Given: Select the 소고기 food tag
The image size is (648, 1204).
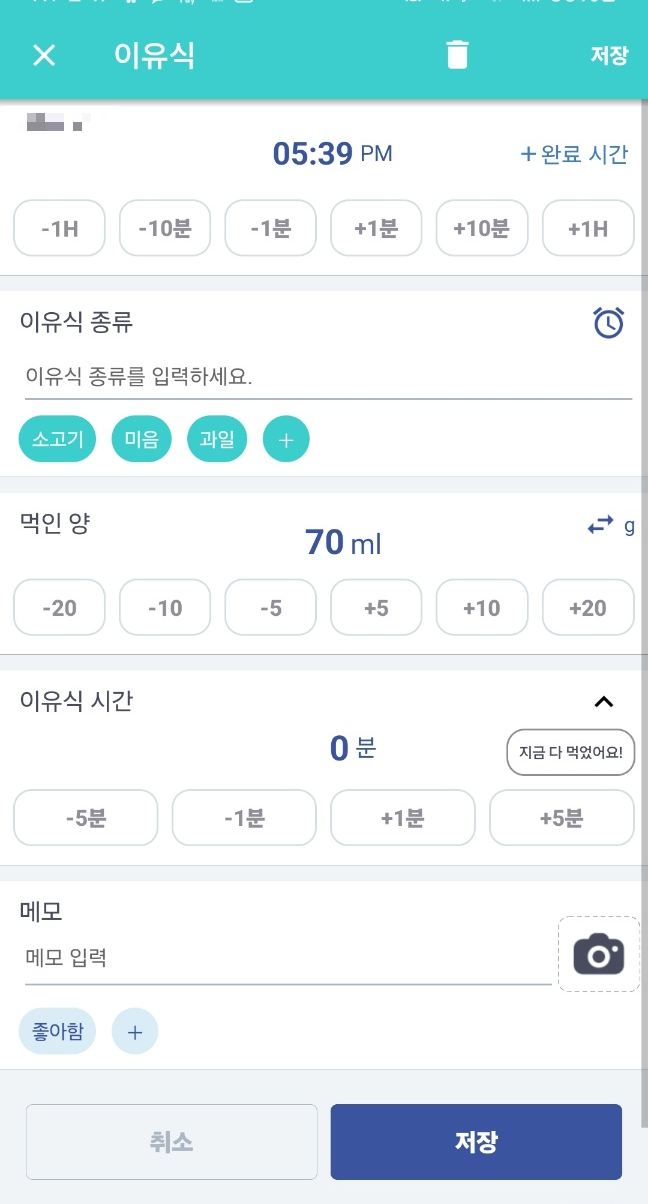Looking at the screenshot, I should click(x=57, y=438).
